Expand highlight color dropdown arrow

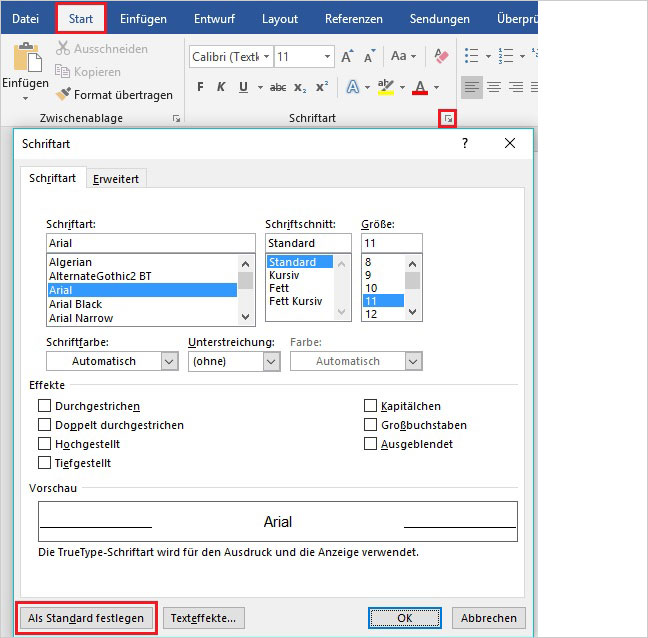(402, 88)
